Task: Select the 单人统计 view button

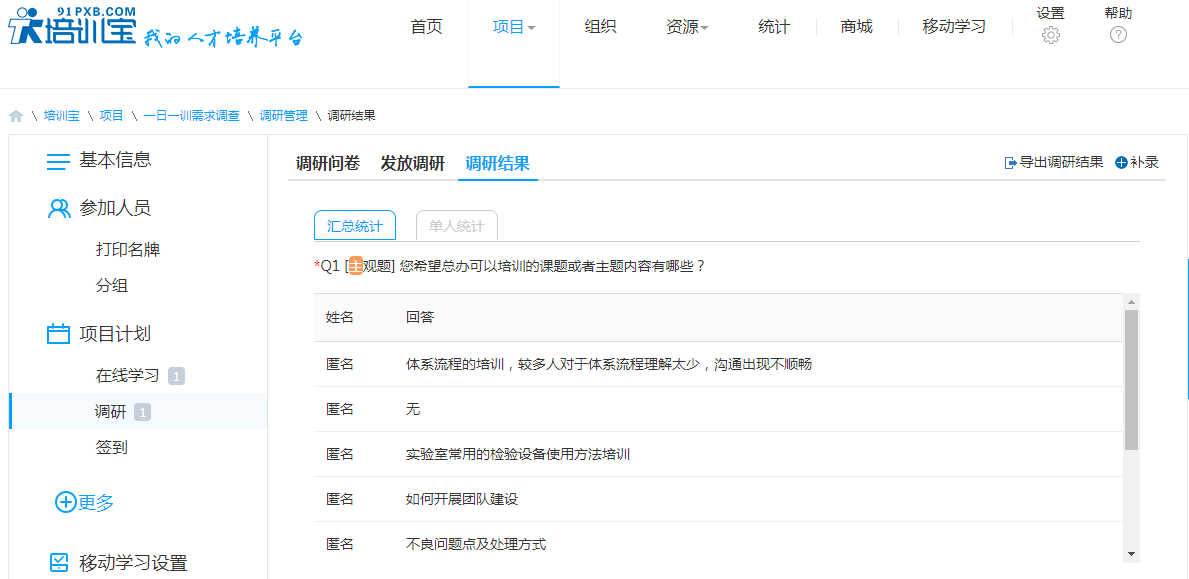Action: click(456, 226)
